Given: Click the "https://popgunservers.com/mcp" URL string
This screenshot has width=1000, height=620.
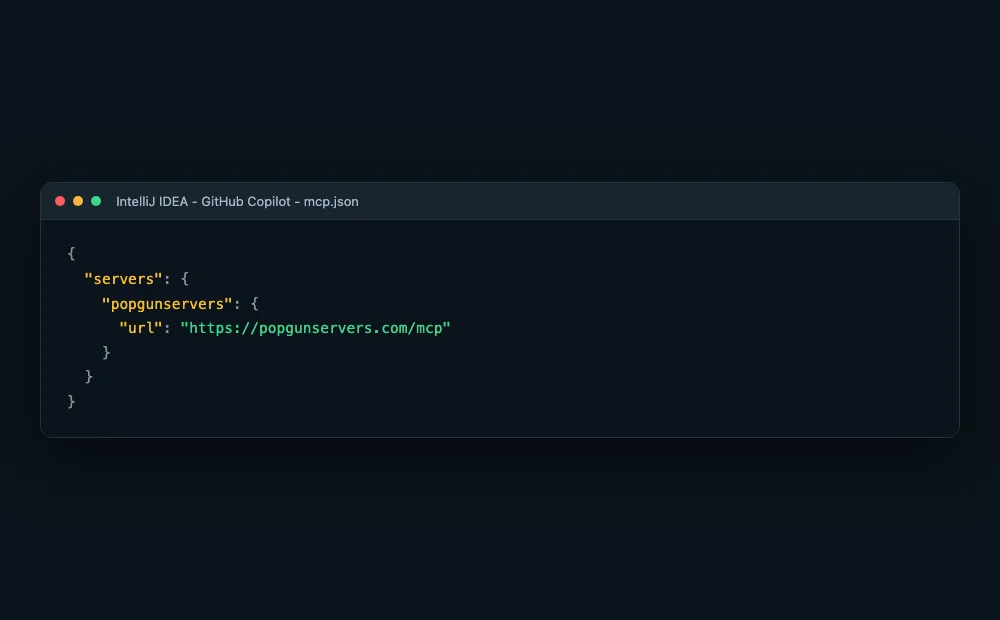Looking at the screenshot, I should (316, 328).
